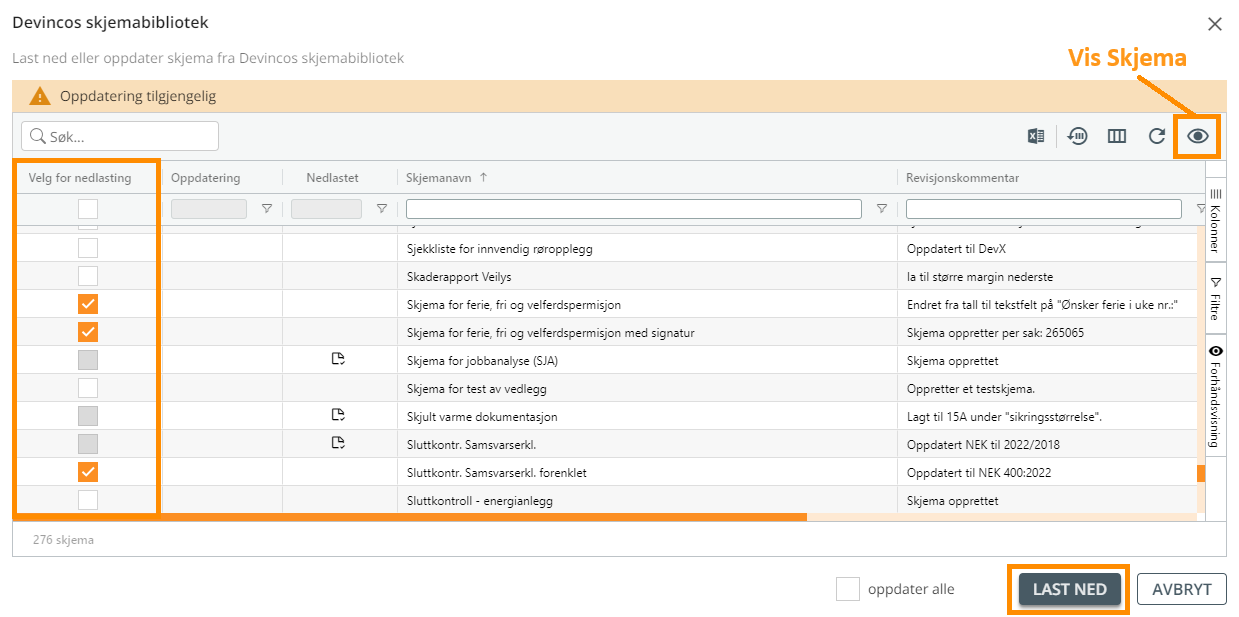Open the filter menu for Skjemanavn column
Image resolution: width=1239 pixels, height=617 pixels.
pos(881,209)
